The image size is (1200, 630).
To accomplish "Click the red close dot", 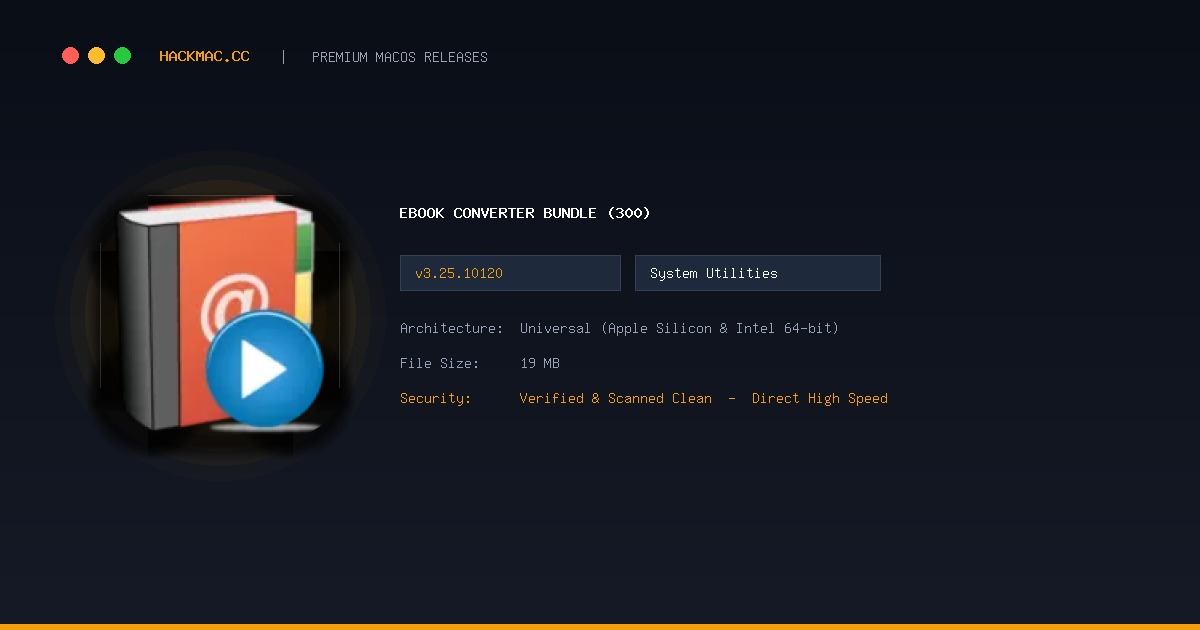I will (70, 56).
